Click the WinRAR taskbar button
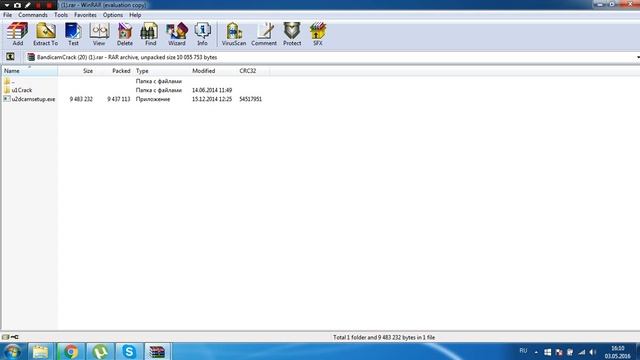 pos(157,351)
